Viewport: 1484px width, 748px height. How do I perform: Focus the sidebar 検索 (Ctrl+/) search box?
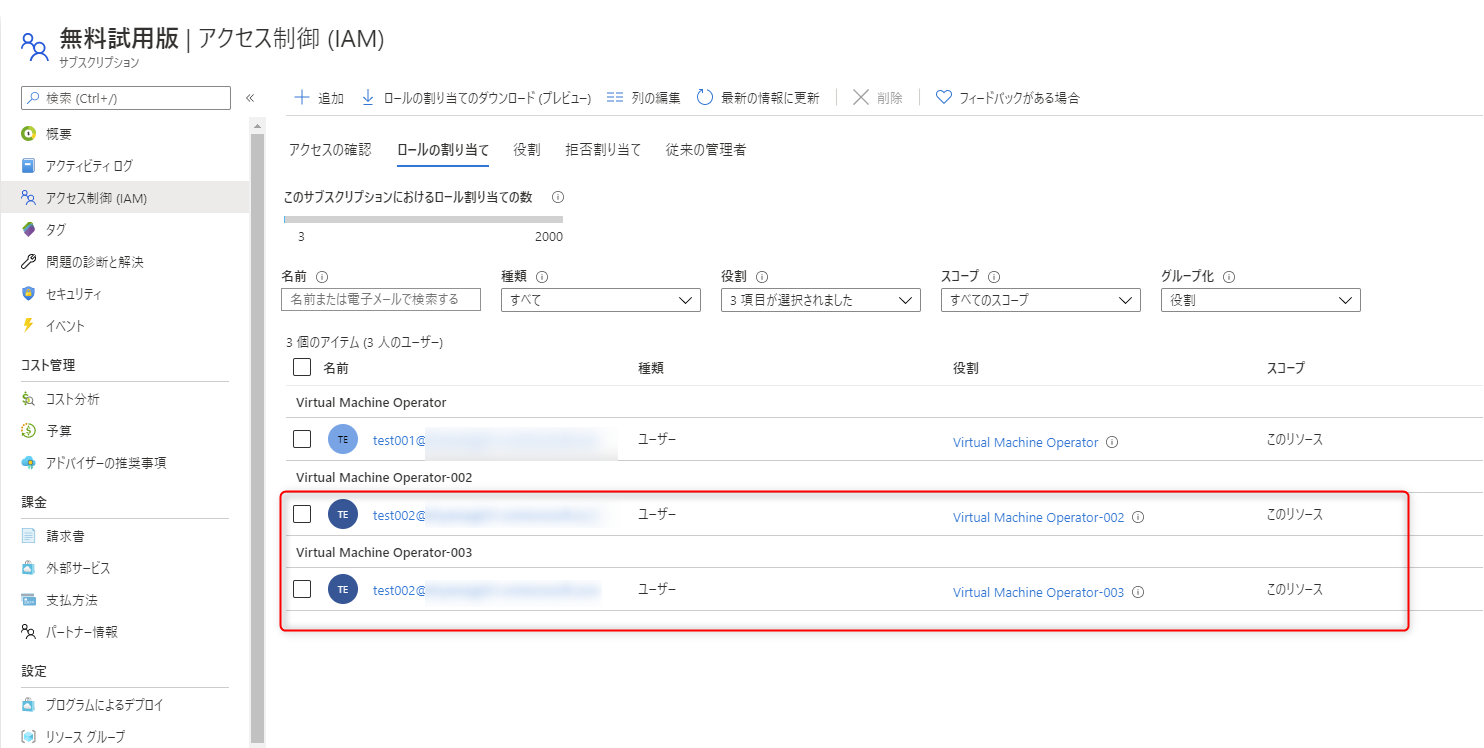(x=126, y=98)
